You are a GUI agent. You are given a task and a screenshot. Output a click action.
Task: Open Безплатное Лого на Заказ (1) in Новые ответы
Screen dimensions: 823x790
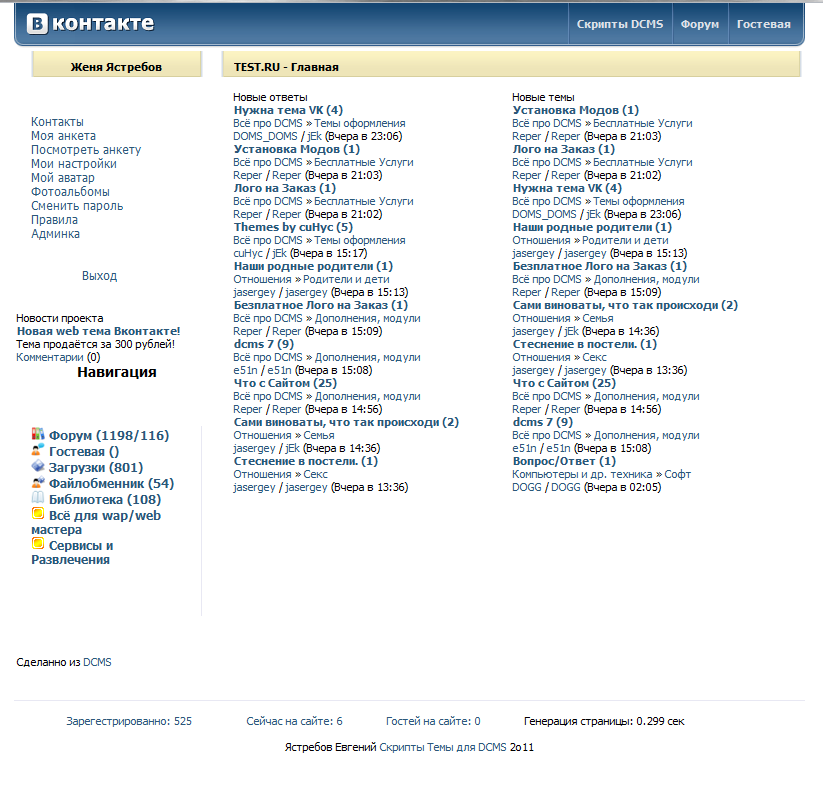[321, 306]
